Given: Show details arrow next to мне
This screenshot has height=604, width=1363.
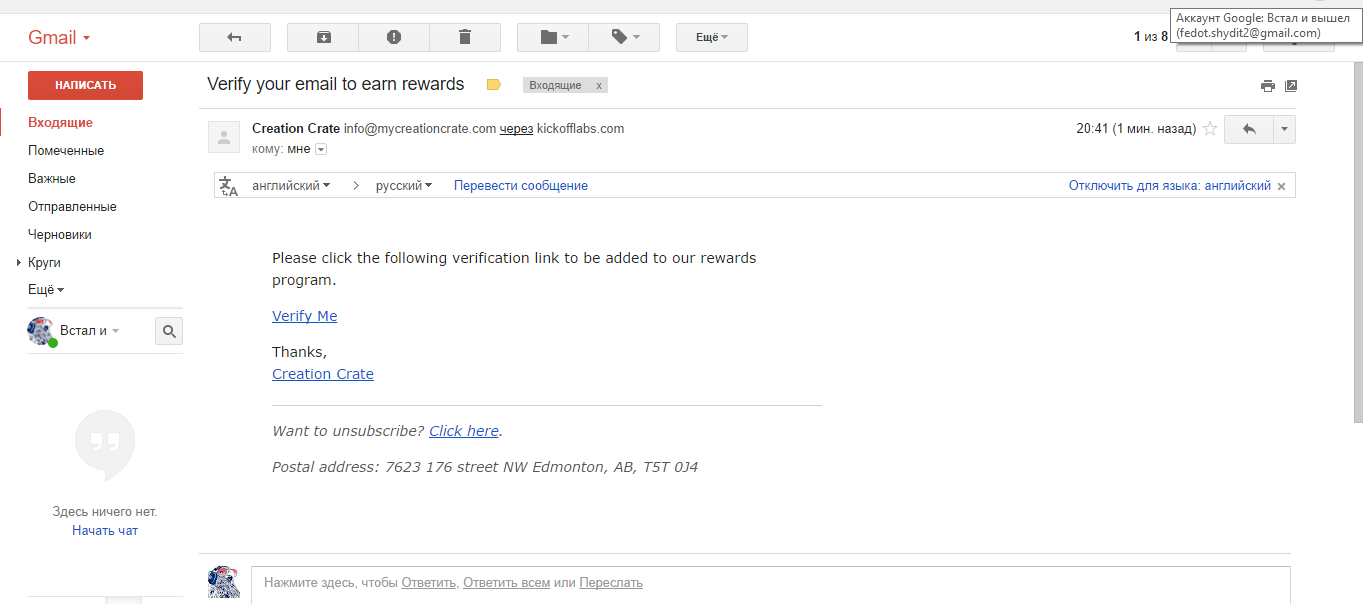Looking at the screenshot, I should click(x=321, y=149).
